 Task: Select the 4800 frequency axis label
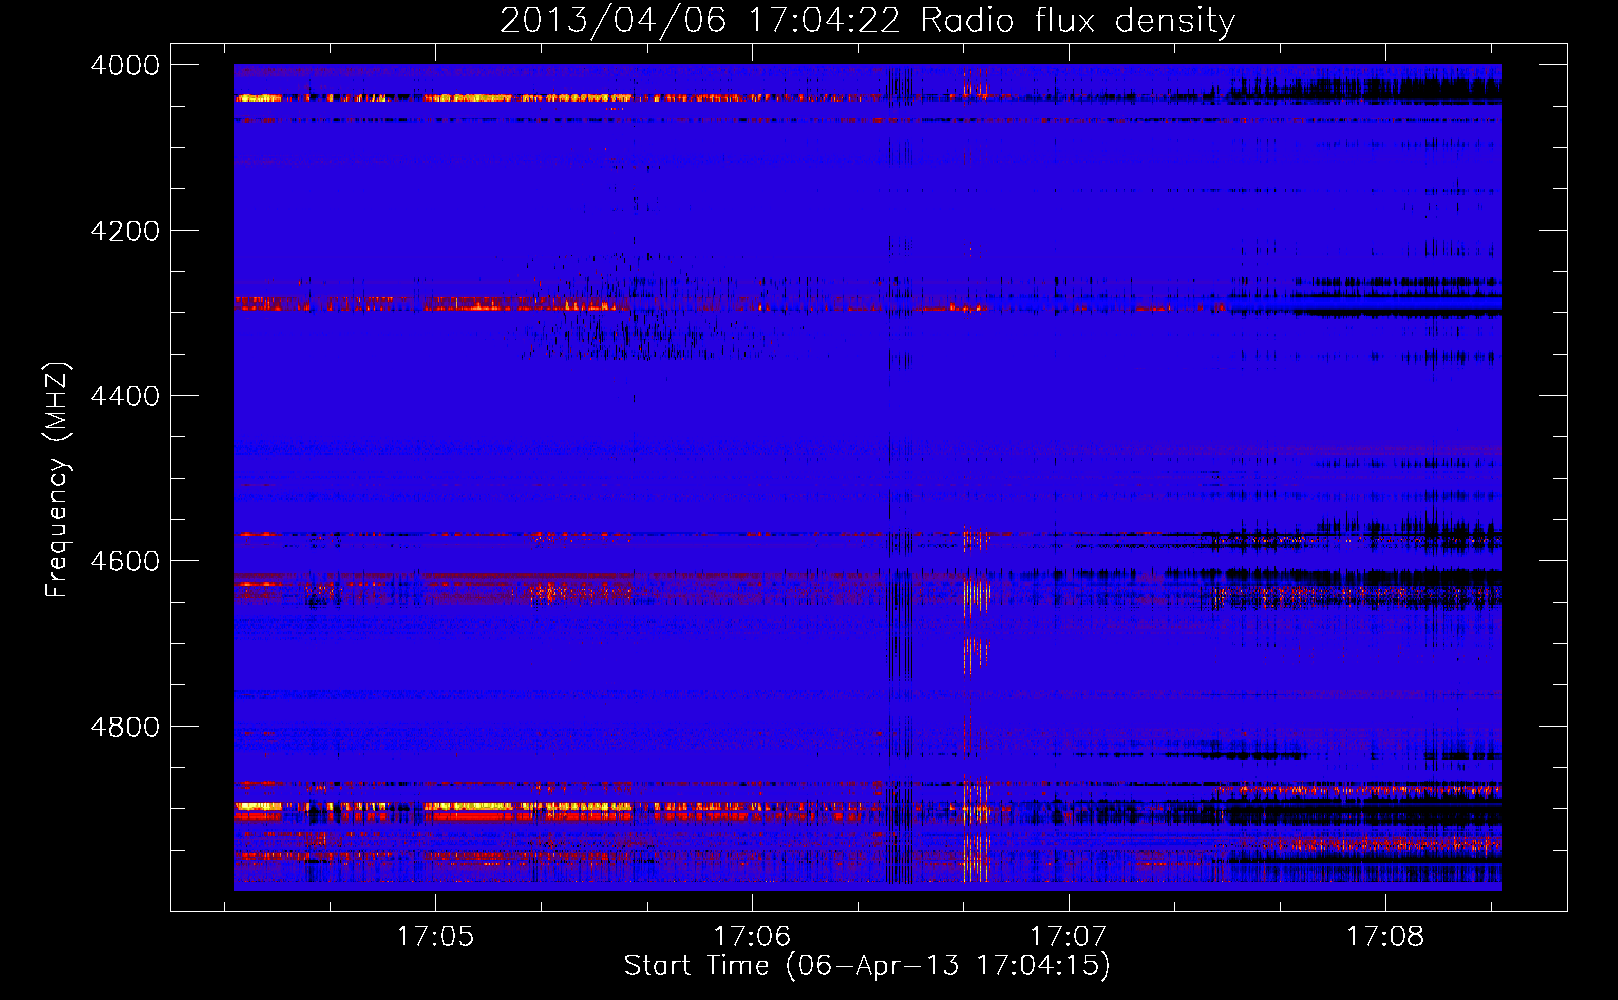point(125,726)
